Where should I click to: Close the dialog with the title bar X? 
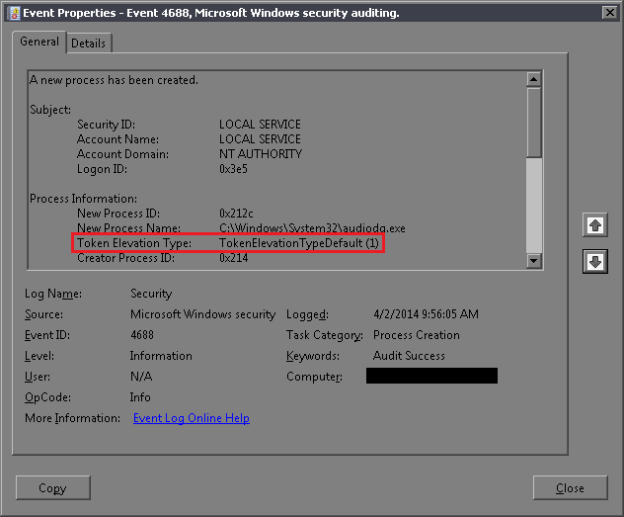tap(608, 12)
